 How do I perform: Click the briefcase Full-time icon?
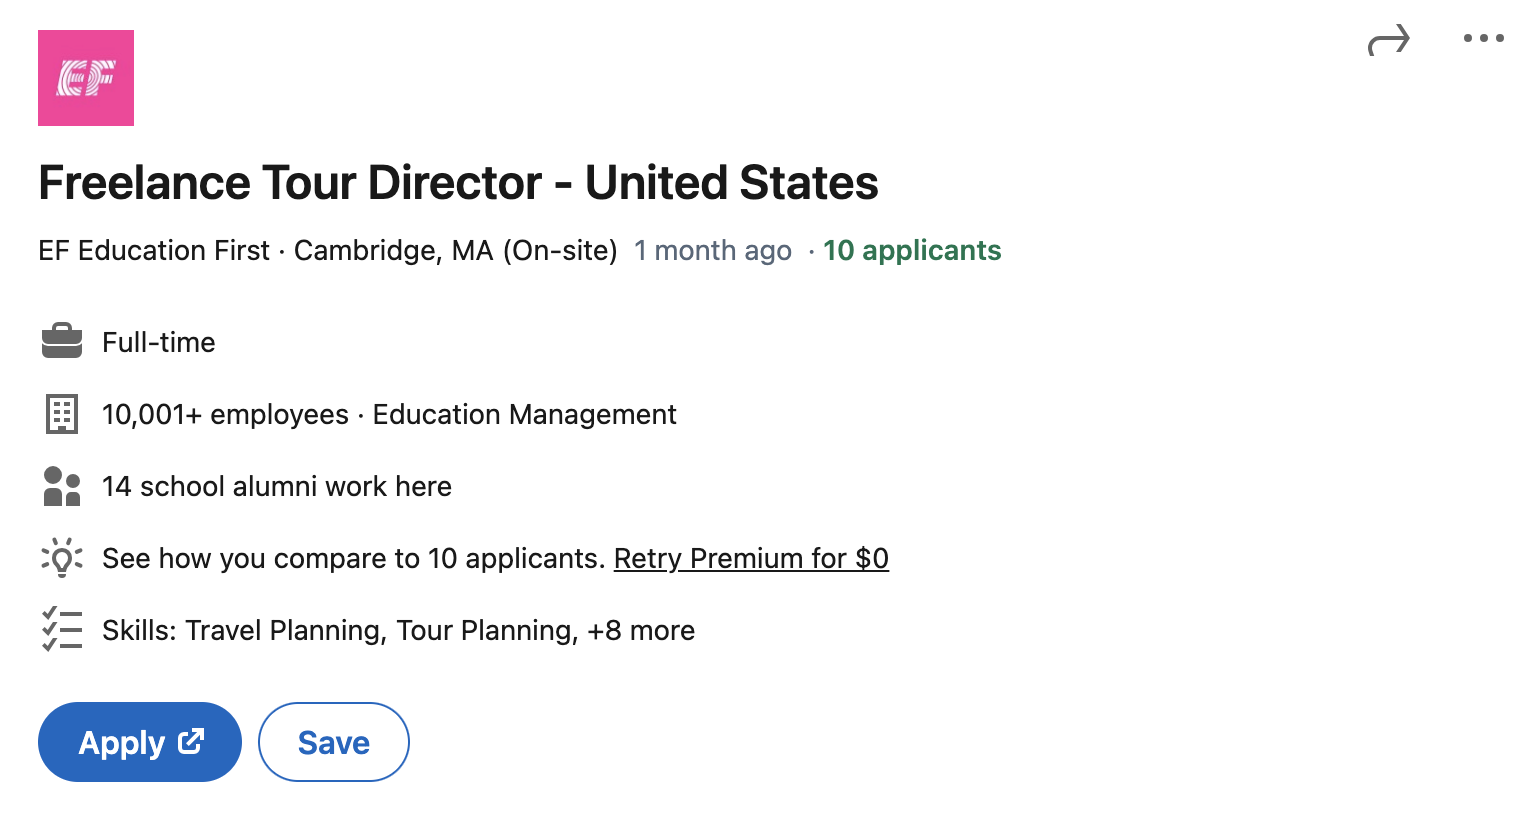[x=62, y=341]
